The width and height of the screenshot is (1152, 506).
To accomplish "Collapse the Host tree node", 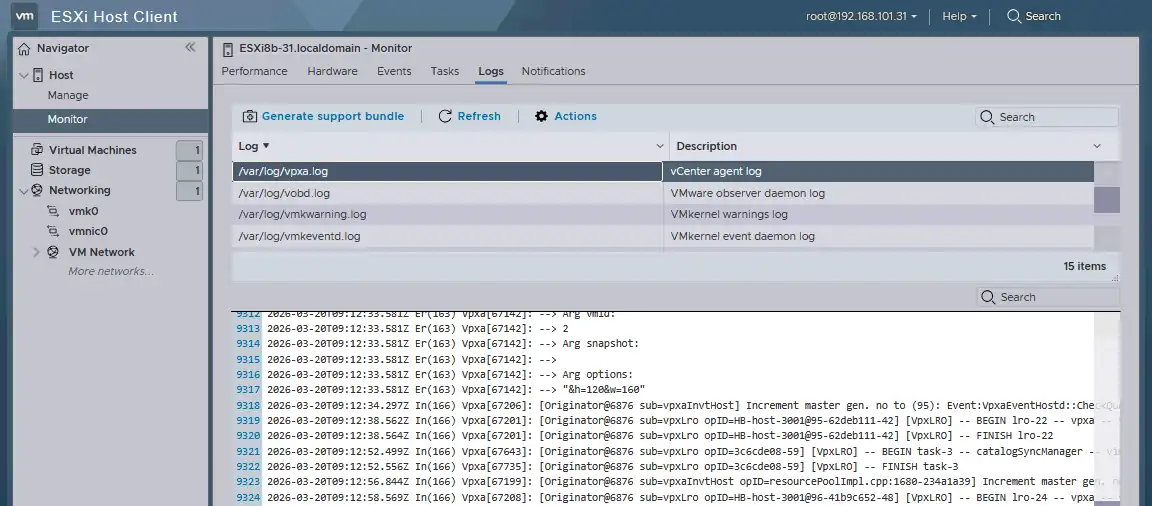I will coord(24,75).
